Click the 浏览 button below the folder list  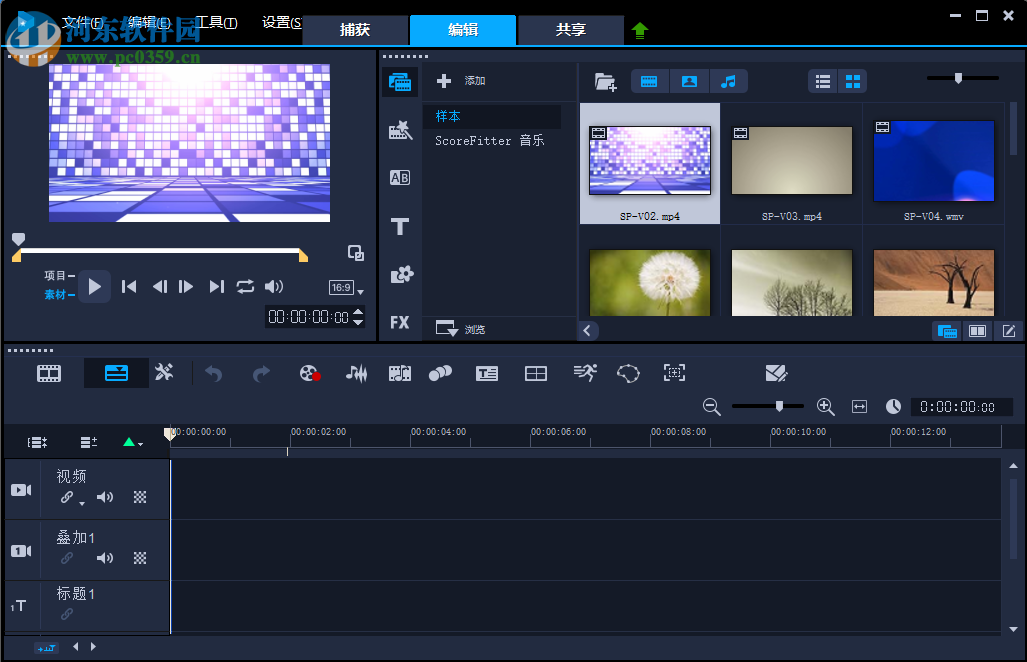tap(462, 329)
